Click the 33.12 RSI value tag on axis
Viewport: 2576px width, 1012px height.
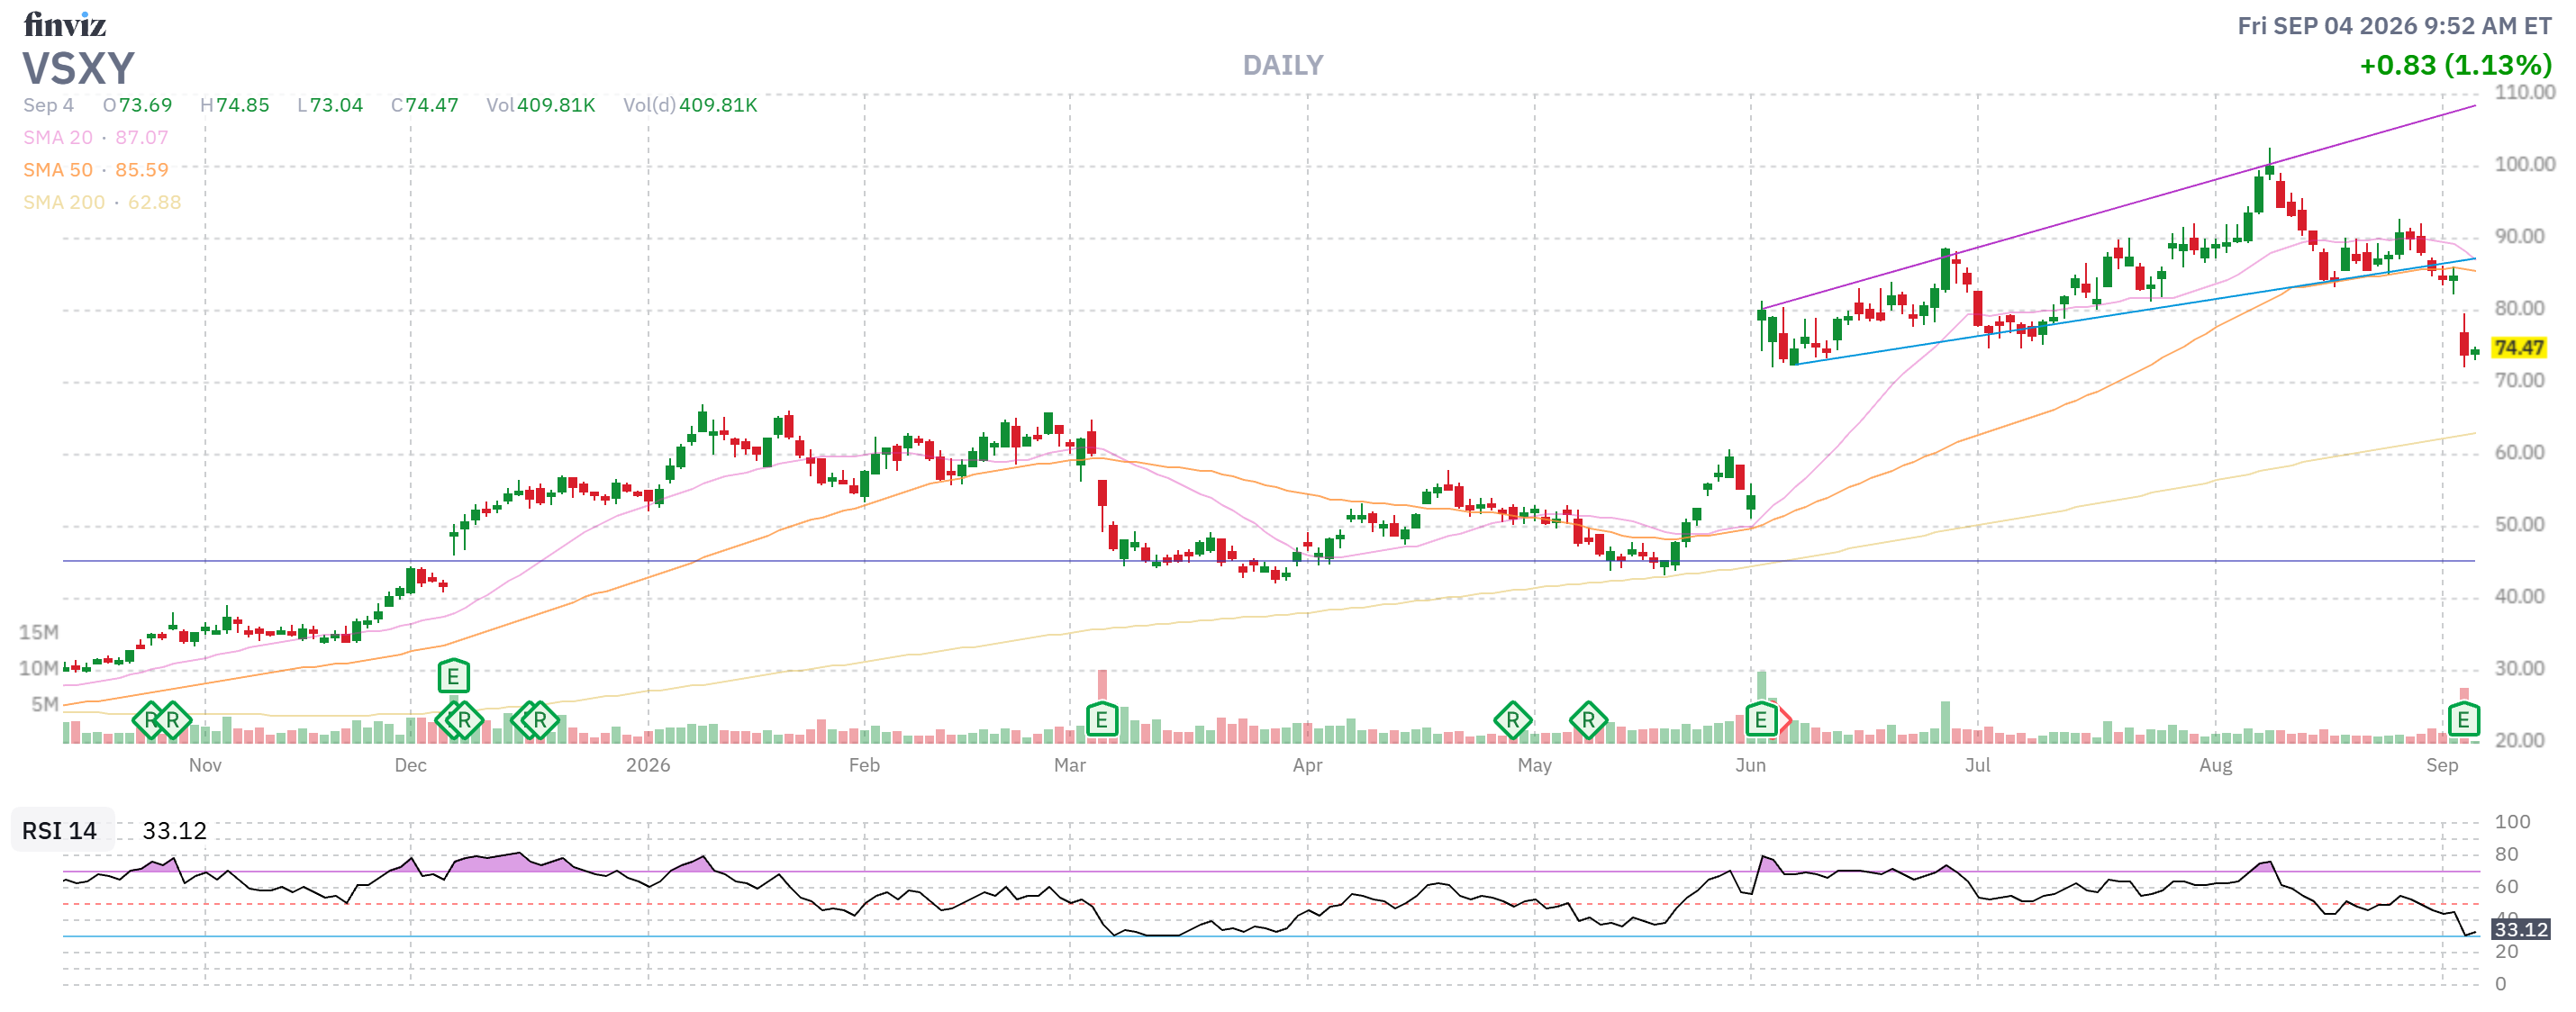2520,929
